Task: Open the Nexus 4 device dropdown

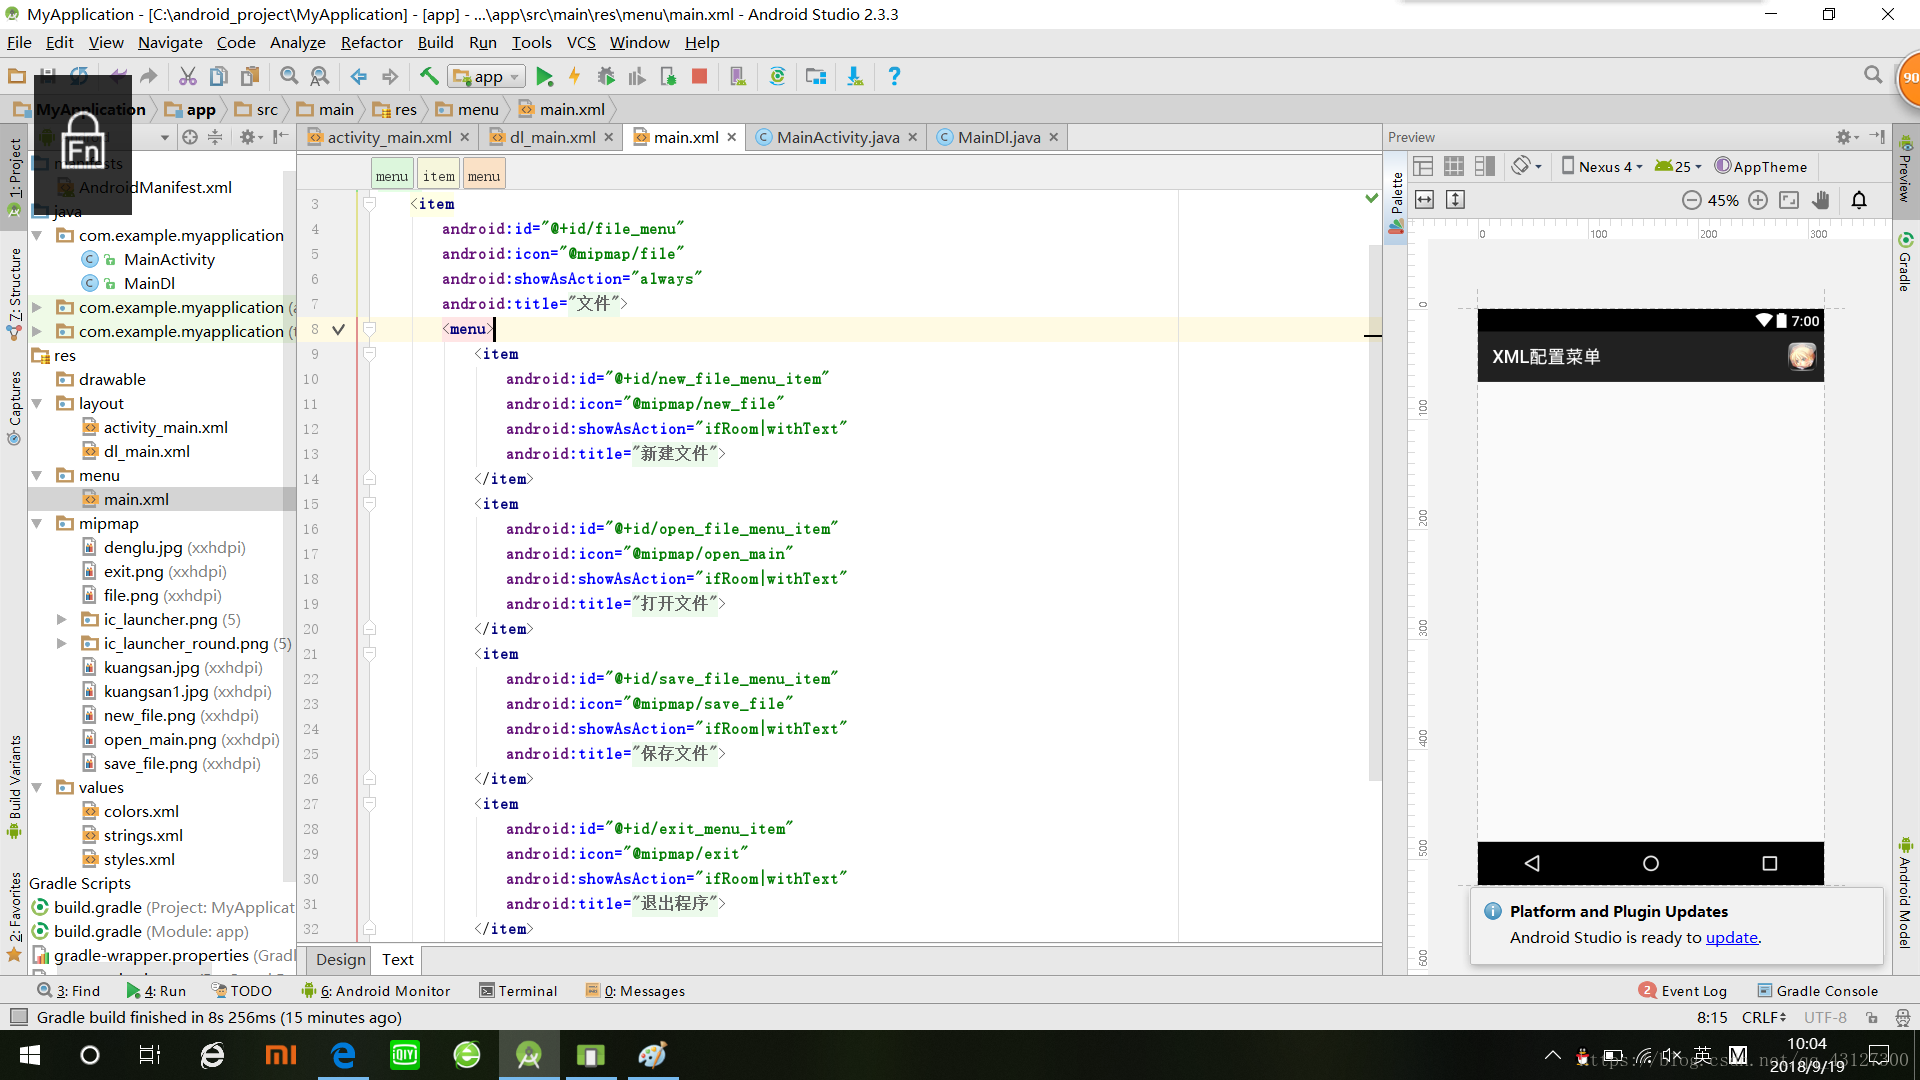Action: (1602, 166)
